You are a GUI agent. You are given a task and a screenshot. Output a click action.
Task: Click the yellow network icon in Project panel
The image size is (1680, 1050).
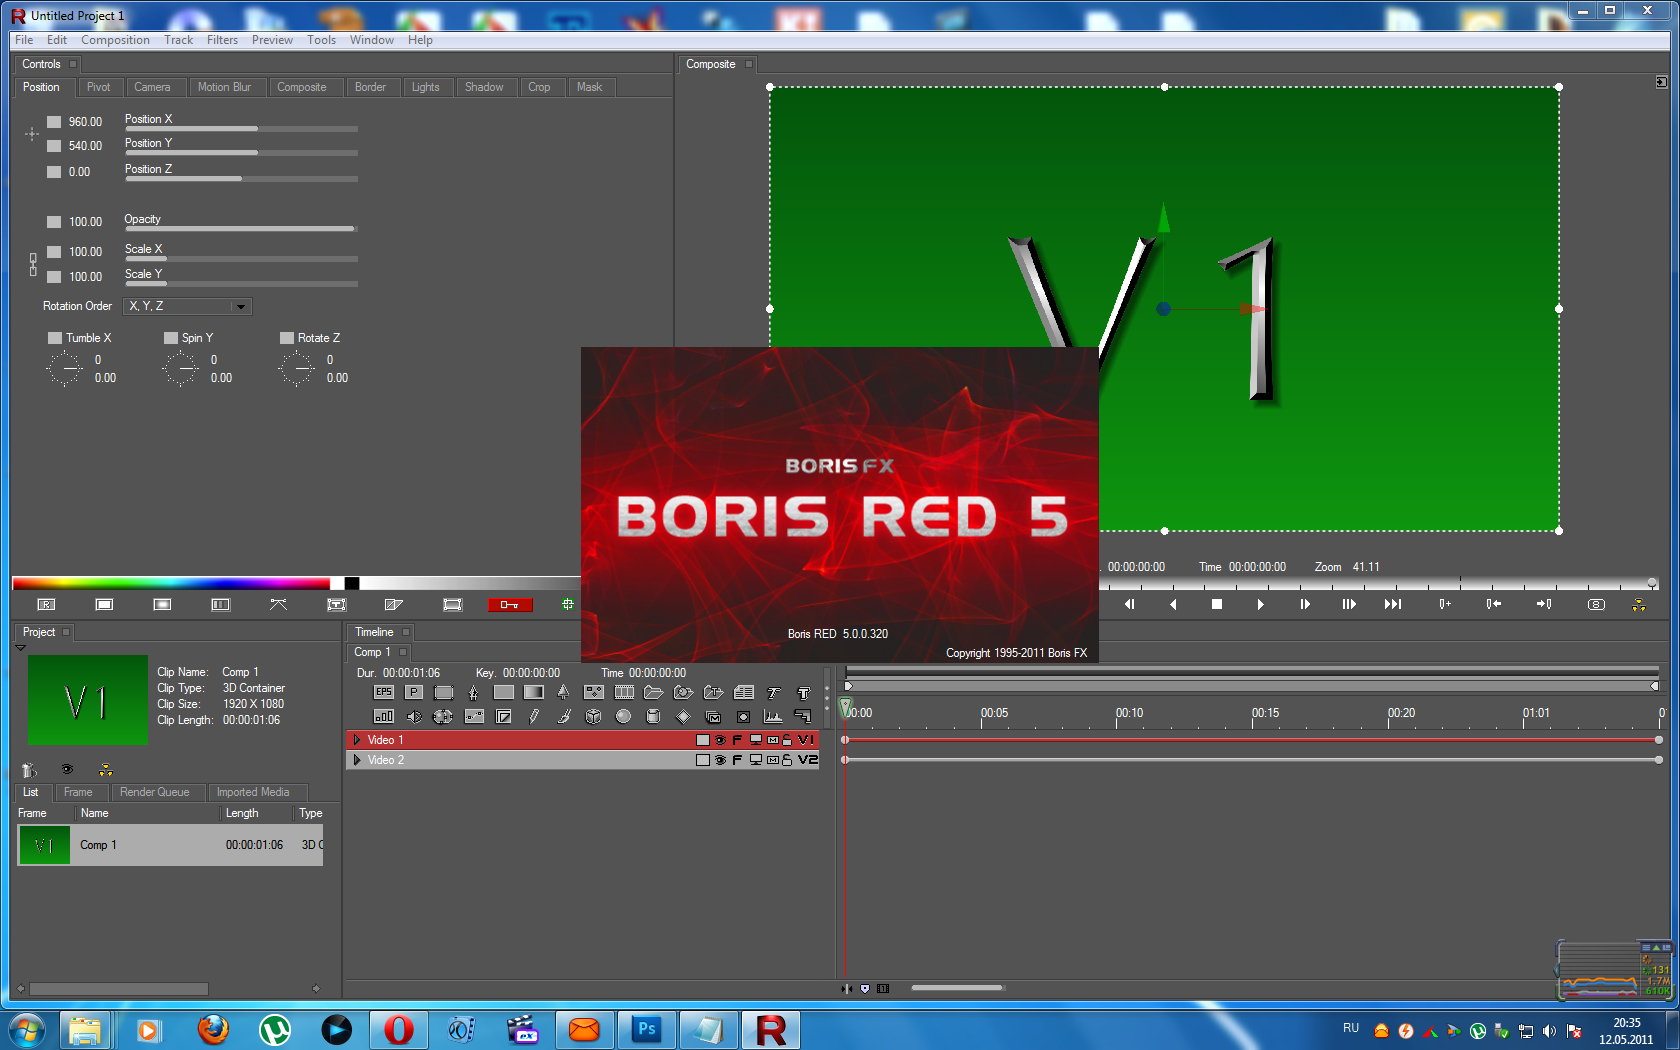click(106, 770)
